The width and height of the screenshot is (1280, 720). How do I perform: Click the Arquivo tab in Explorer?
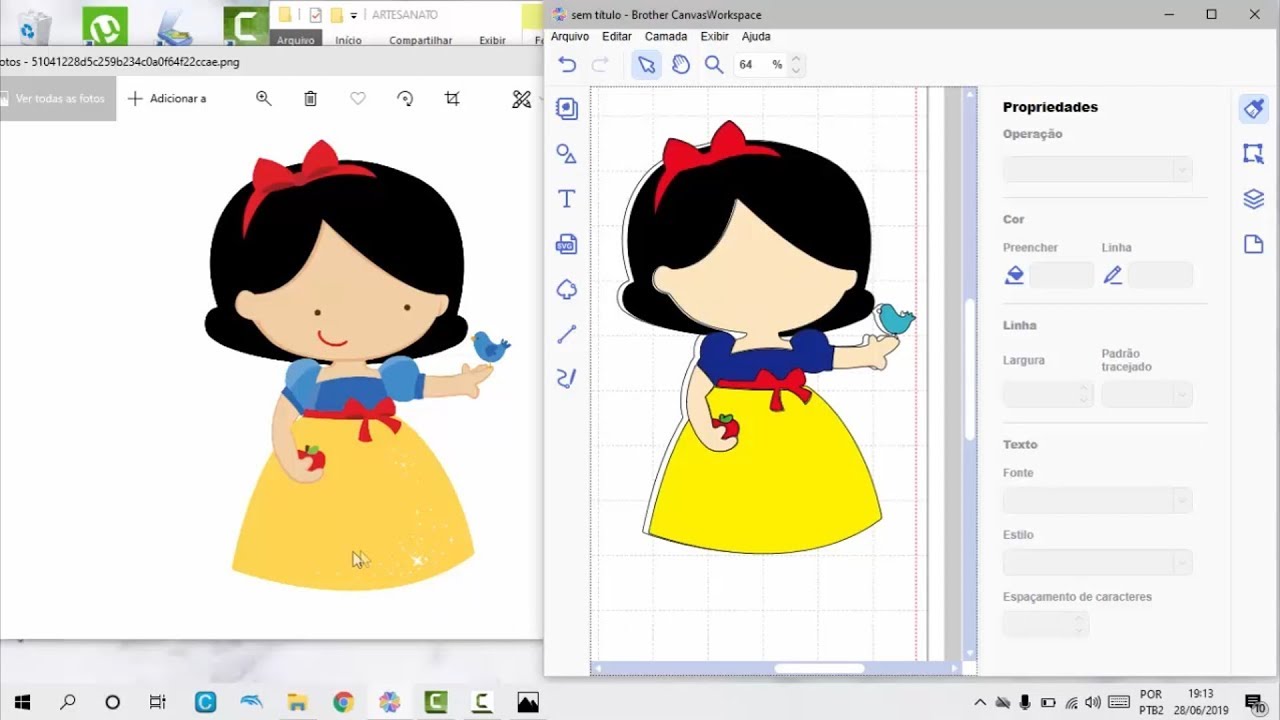(296, 40)
